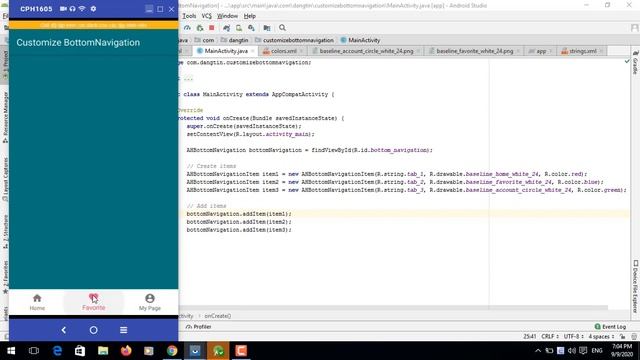Click the onCreate() breadcrumb at editor bottom
The height and width of the screenshot is (360, 640).
(218, 316)
